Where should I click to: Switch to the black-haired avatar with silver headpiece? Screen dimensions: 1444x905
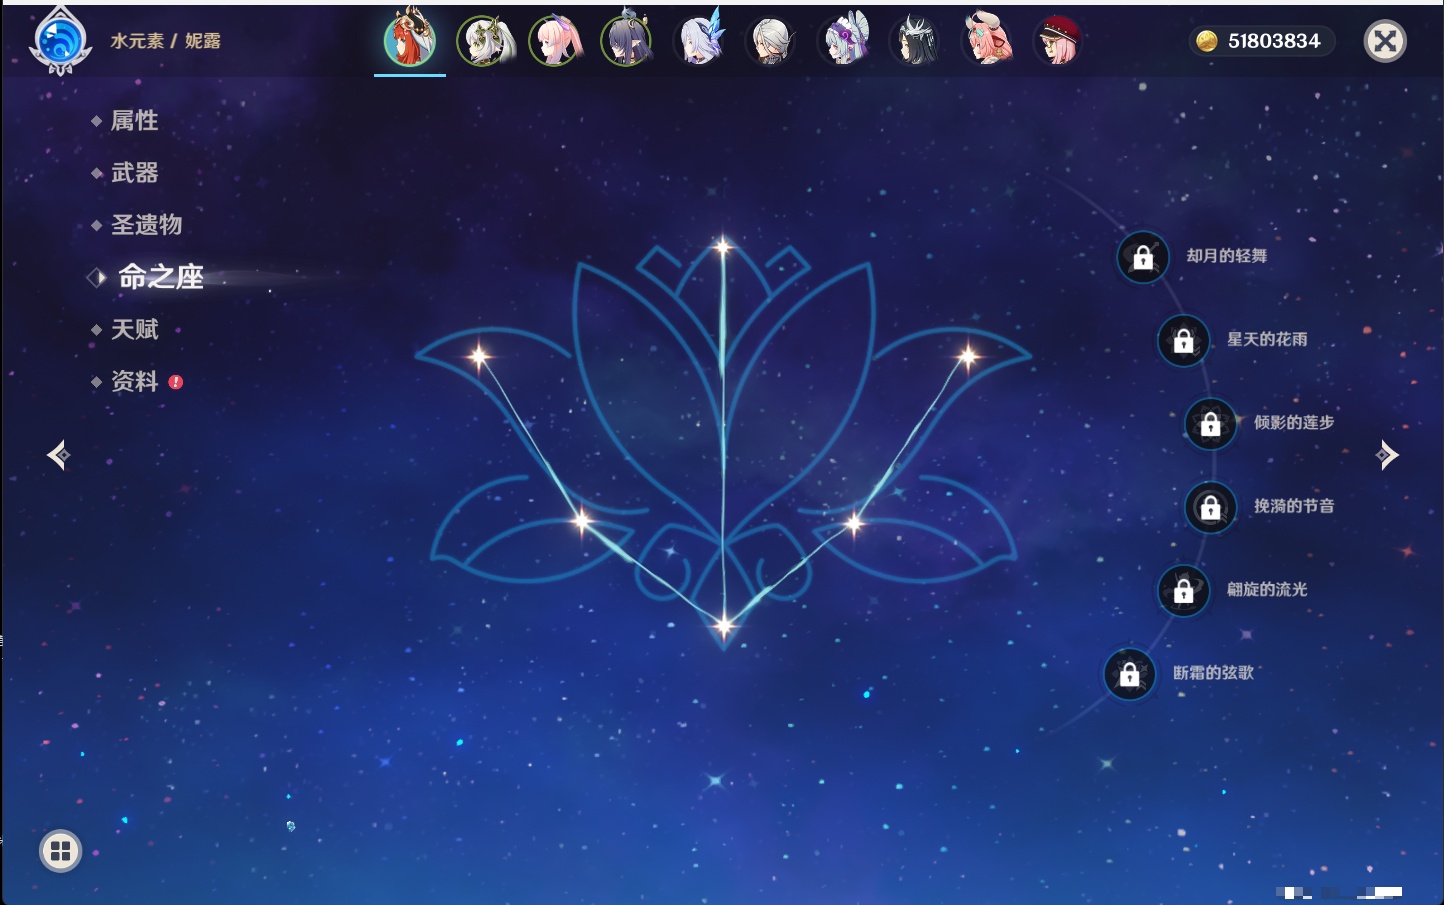[916, 41]
